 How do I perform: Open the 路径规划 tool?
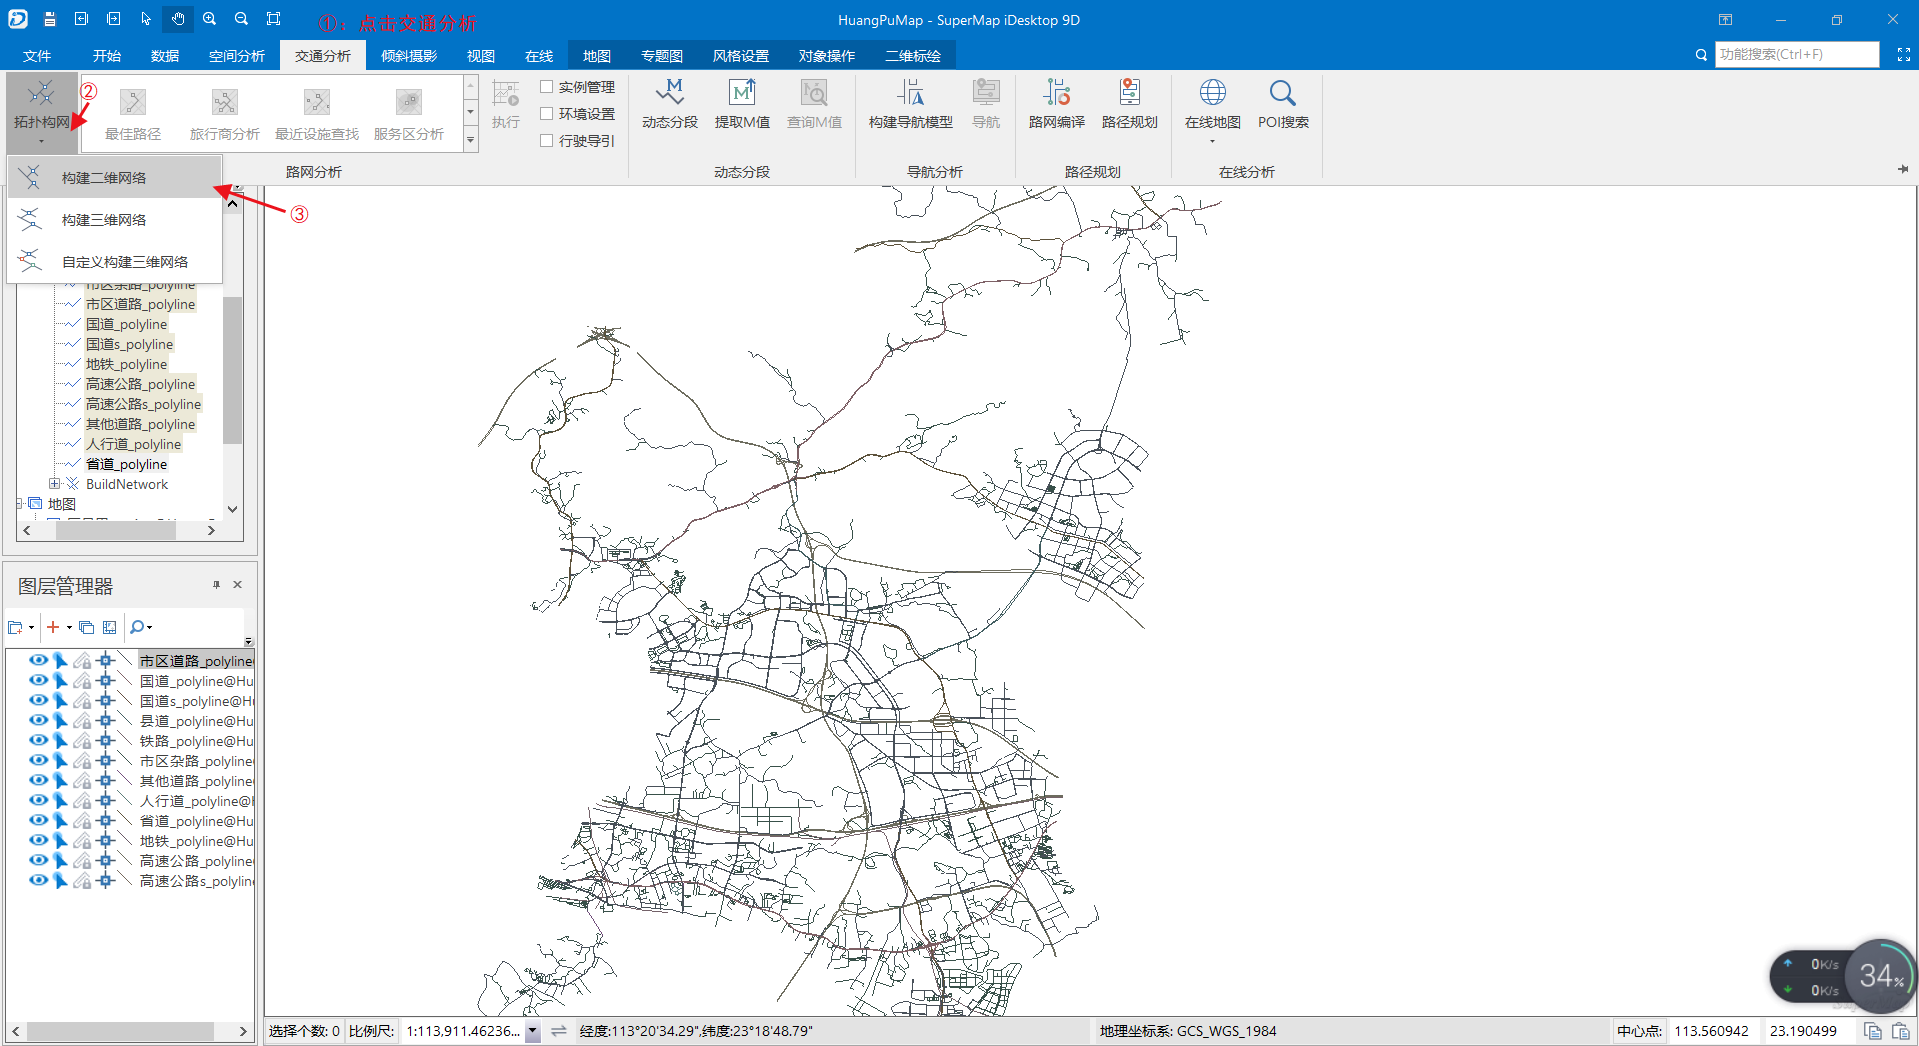pyautogui.click(x=1130, y=103)
